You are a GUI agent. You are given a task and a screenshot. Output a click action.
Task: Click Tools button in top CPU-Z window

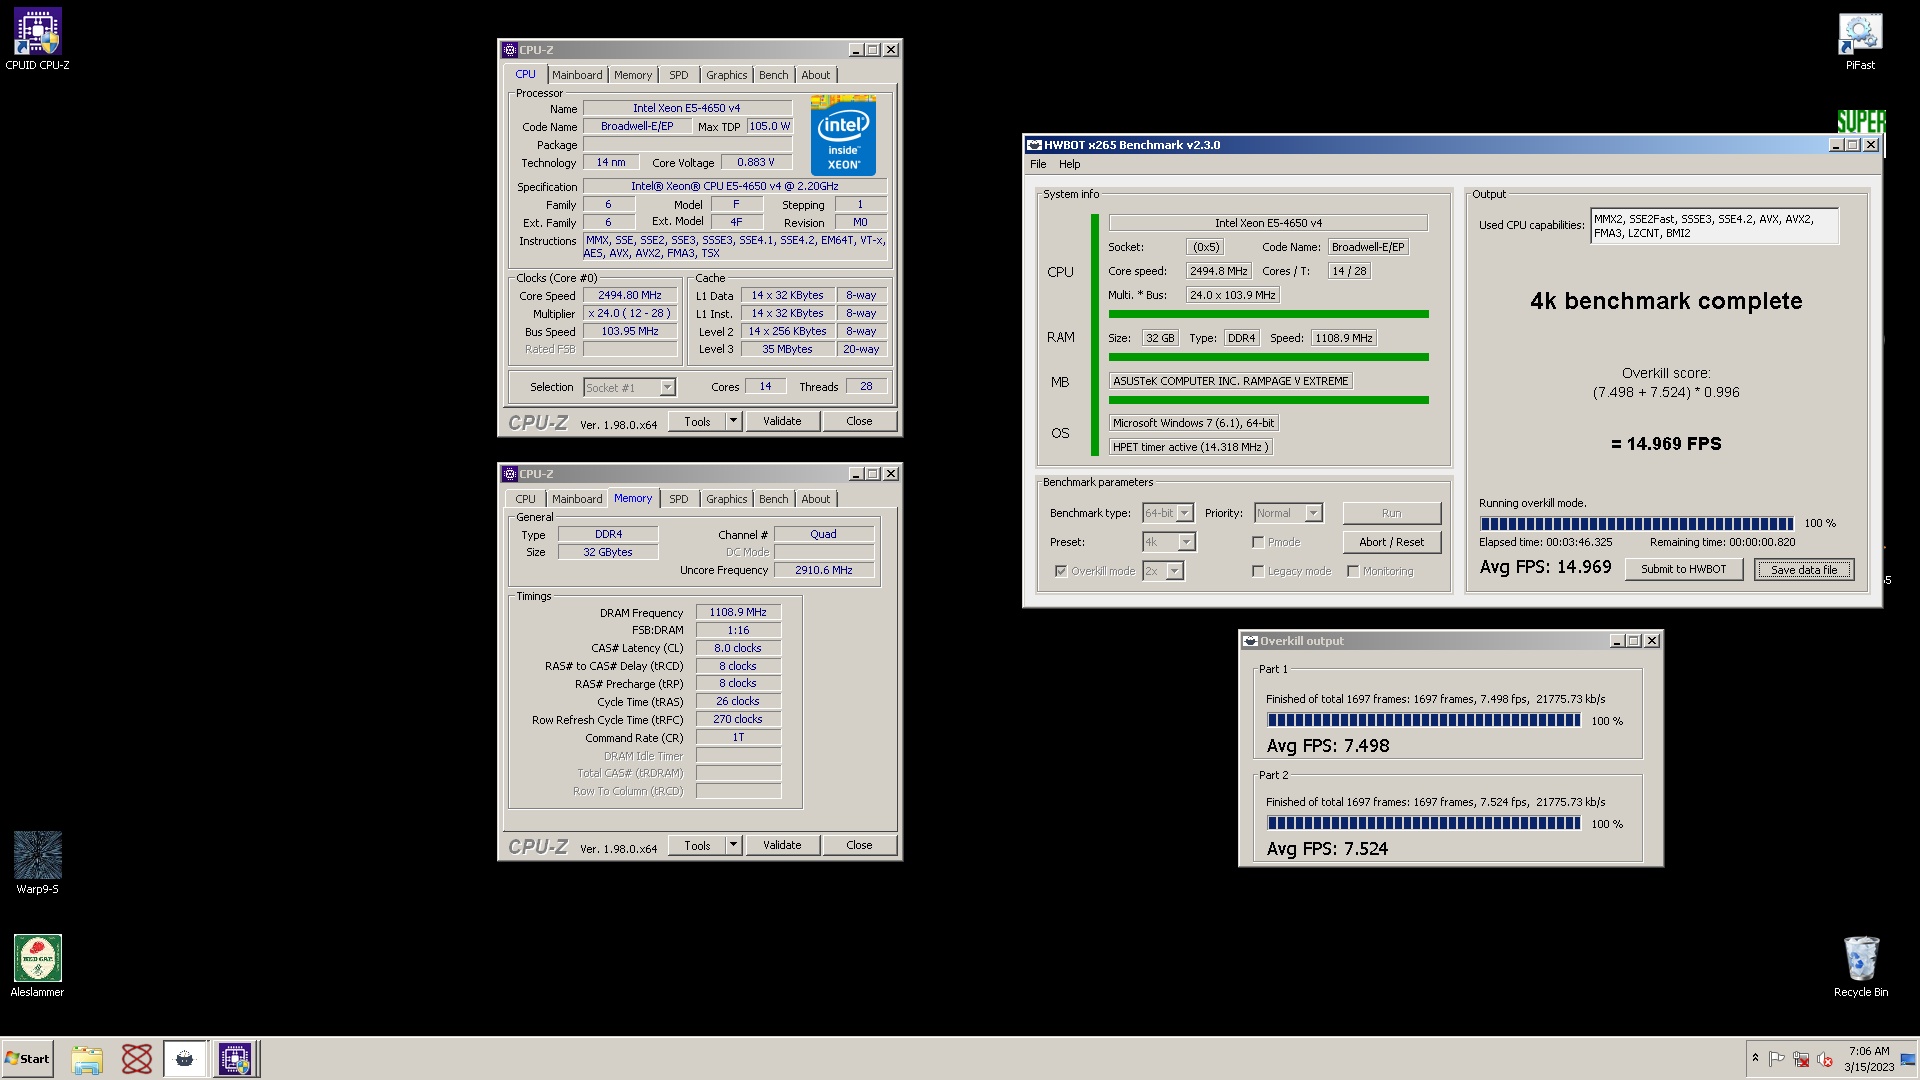697,421
